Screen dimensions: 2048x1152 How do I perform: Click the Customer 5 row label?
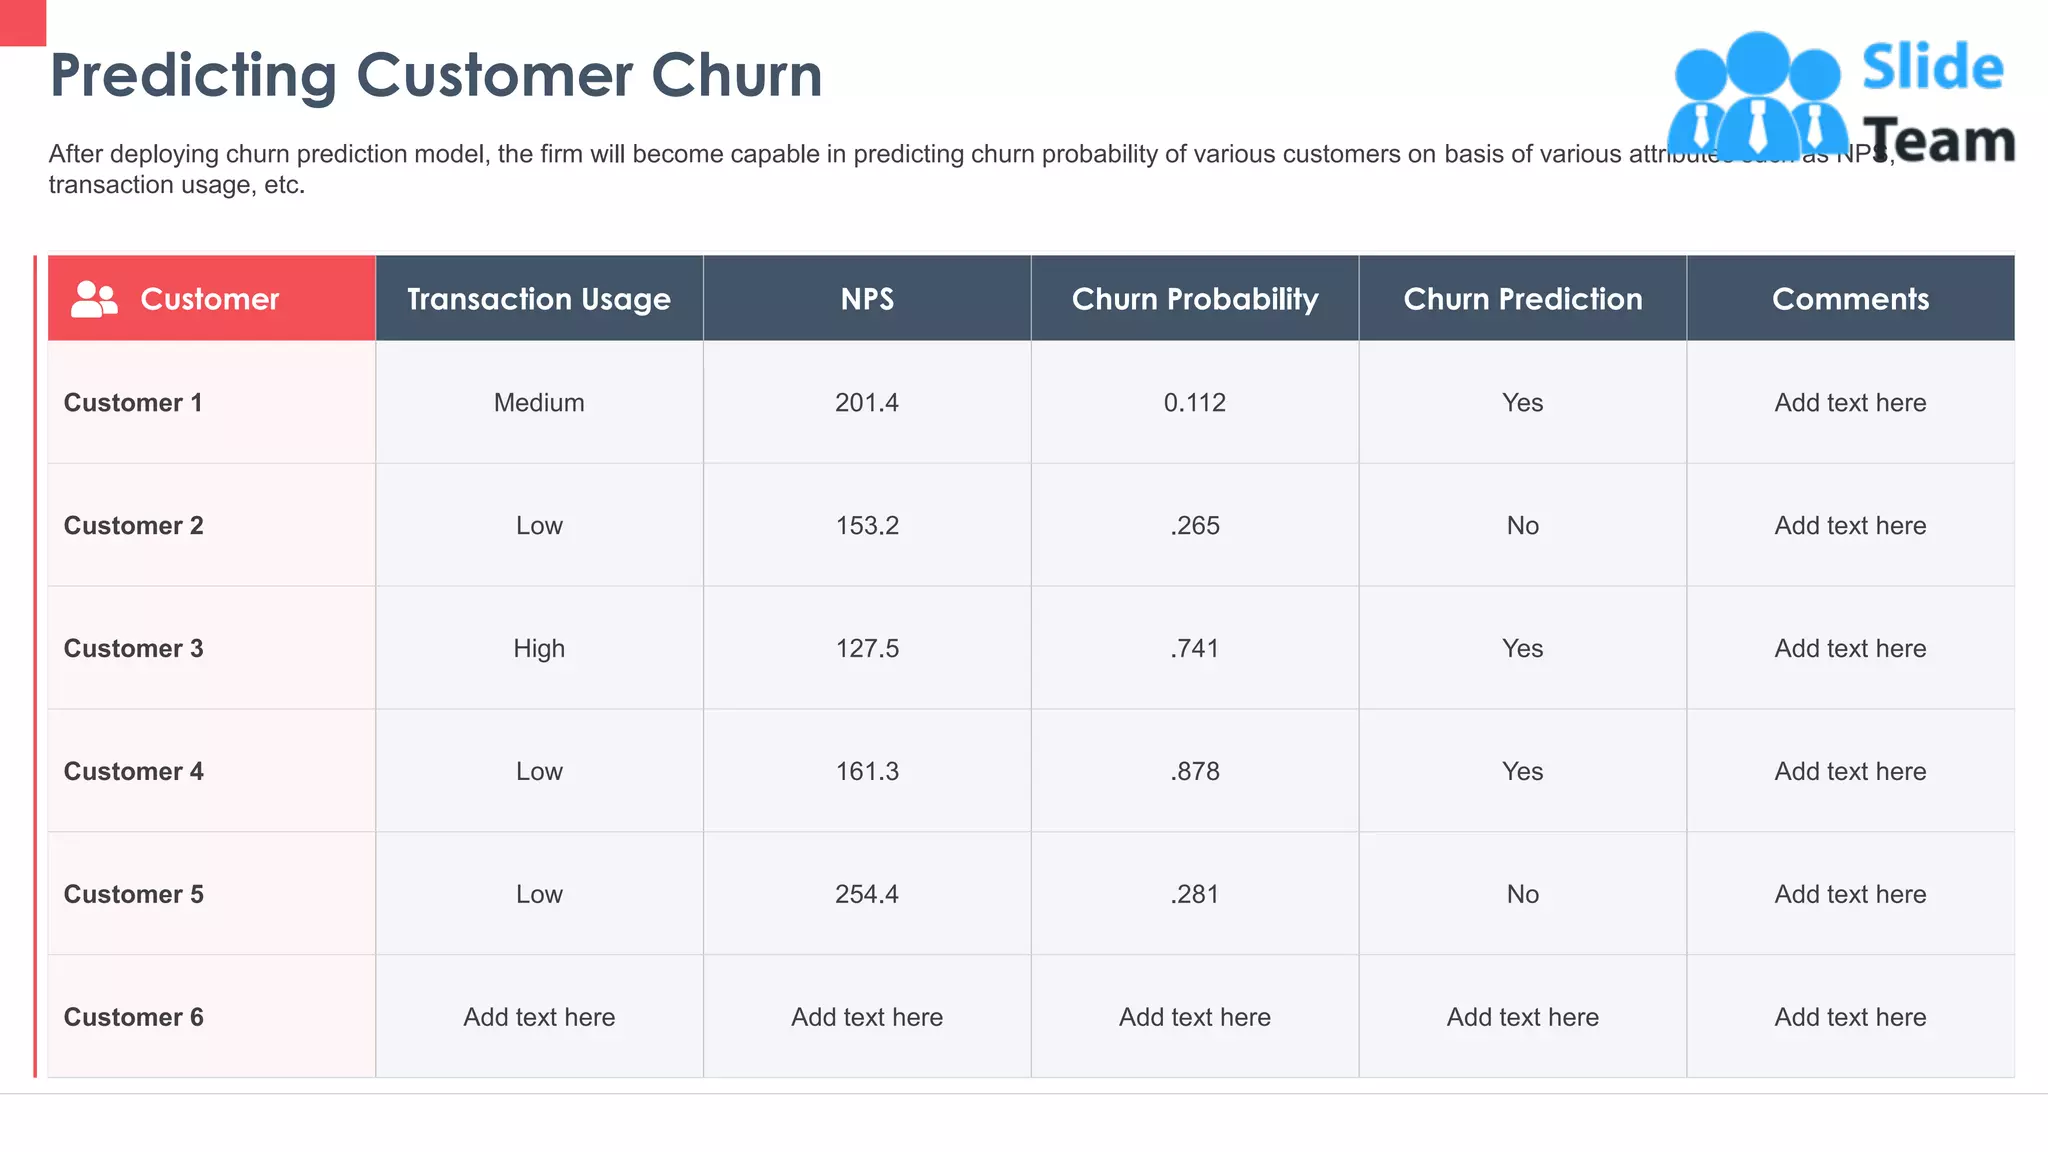click(133, 895)
